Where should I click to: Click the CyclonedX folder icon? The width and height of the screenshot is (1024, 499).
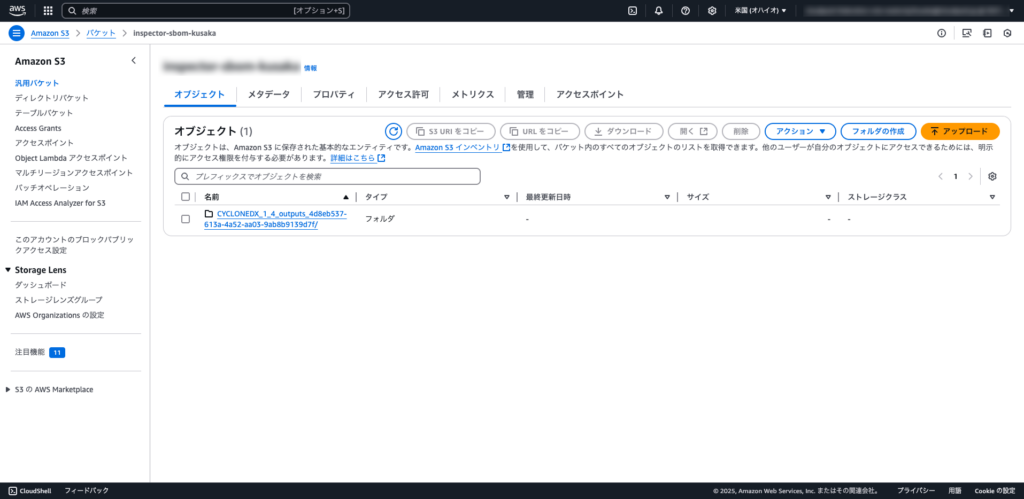[209, 214]
